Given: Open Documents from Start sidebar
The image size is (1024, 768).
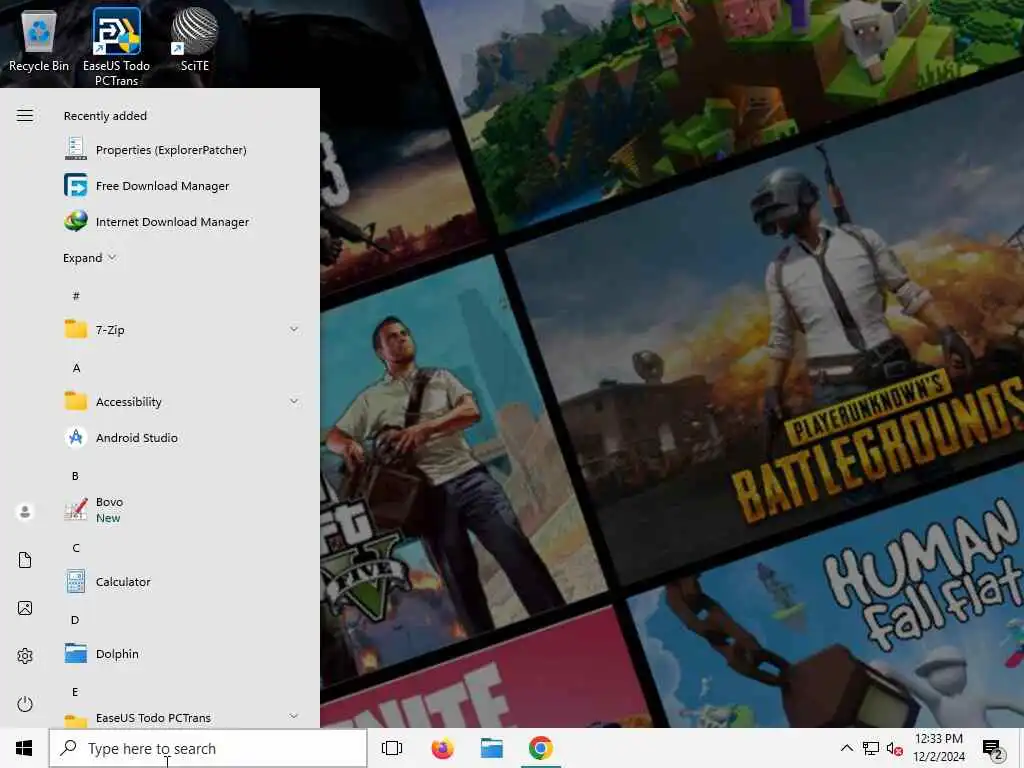Looking at the screenshot, I should pyautogui.click(x=25, y=560).
